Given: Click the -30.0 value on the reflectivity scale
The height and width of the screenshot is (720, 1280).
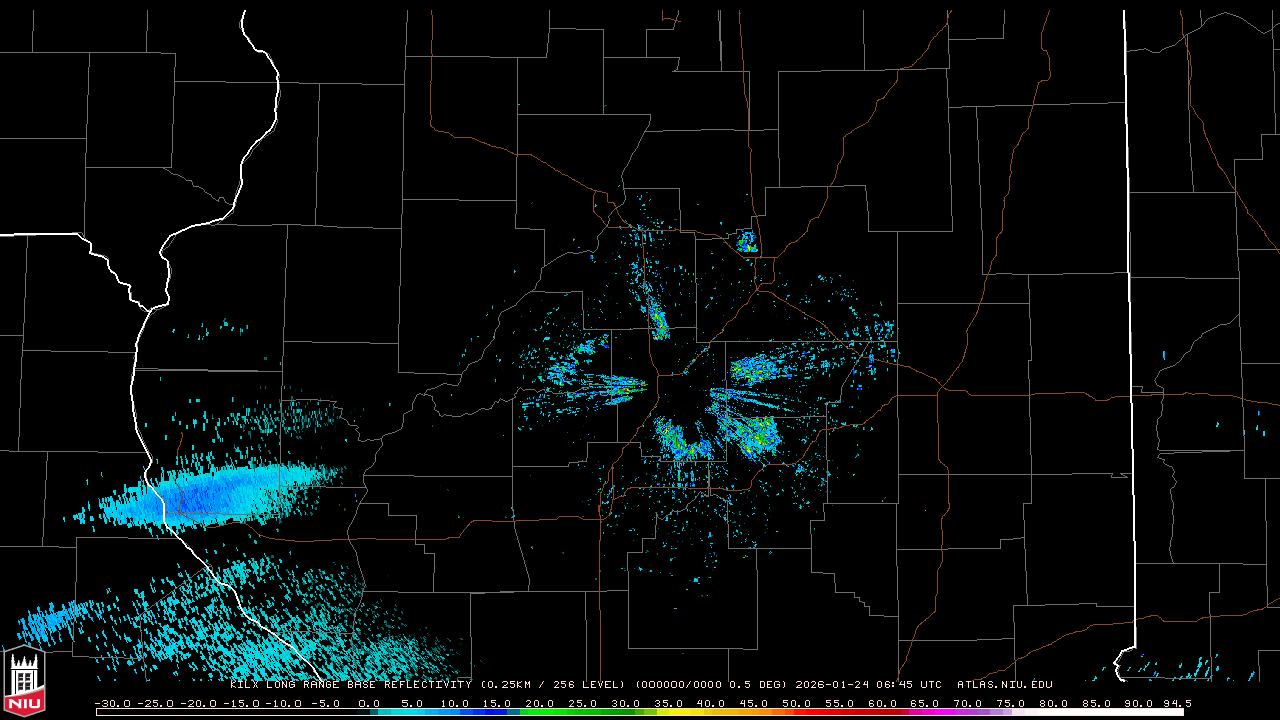Looking at the screenshot, I should (112, 704).
